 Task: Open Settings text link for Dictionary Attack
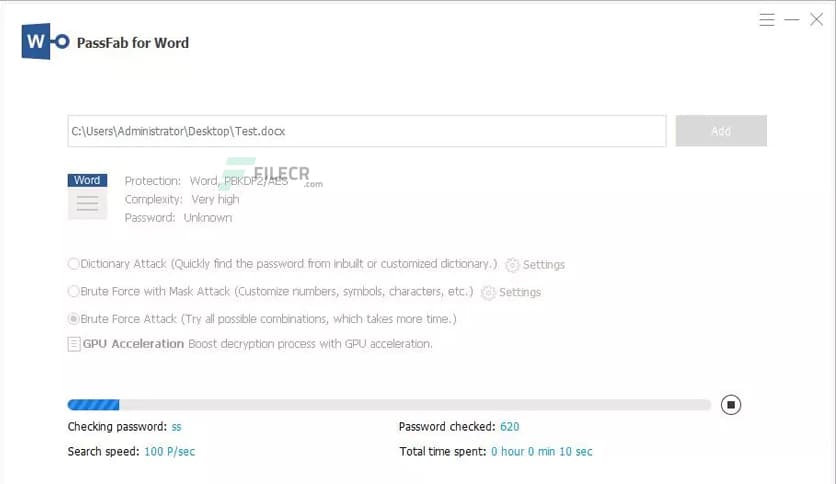point(544,265)
